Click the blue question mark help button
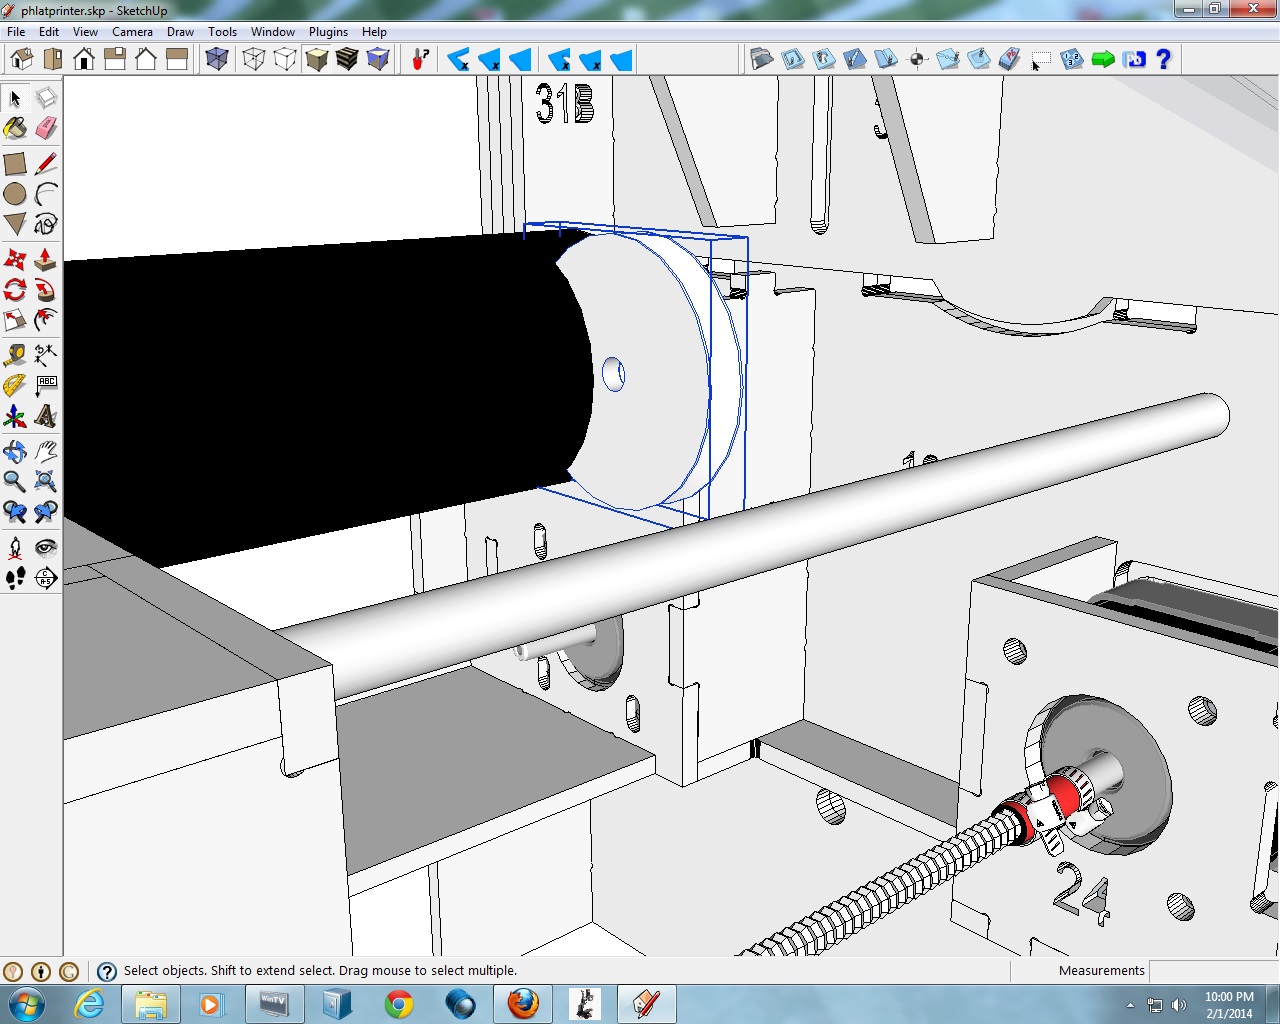Image resolution: width=1280 pixels, height=1024 pixels. click(x=1163, y=60)
